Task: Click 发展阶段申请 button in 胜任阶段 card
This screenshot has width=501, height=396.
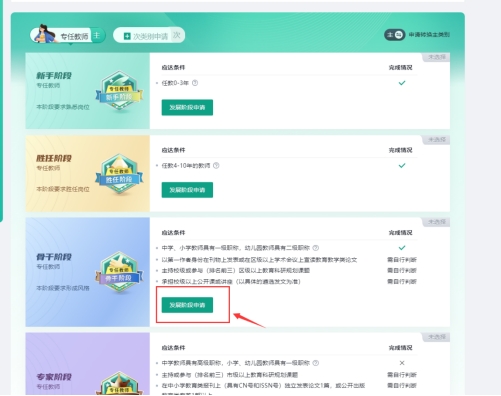Action: point(187,190)
